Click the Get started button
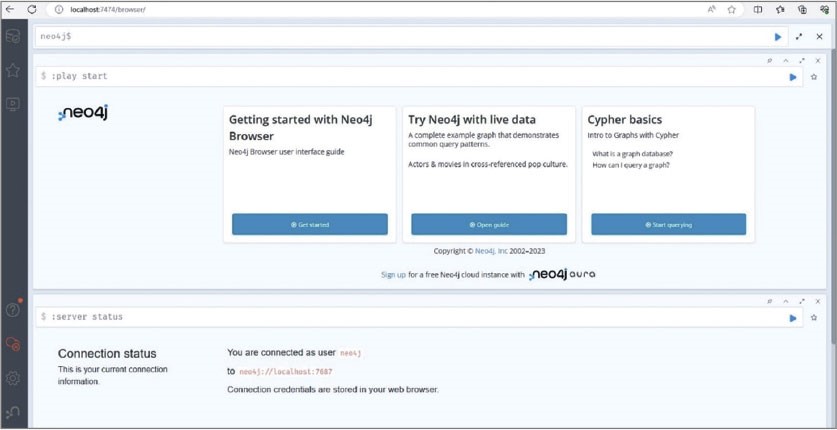Viewport: 837px width, 430px height. click(309, 225)
